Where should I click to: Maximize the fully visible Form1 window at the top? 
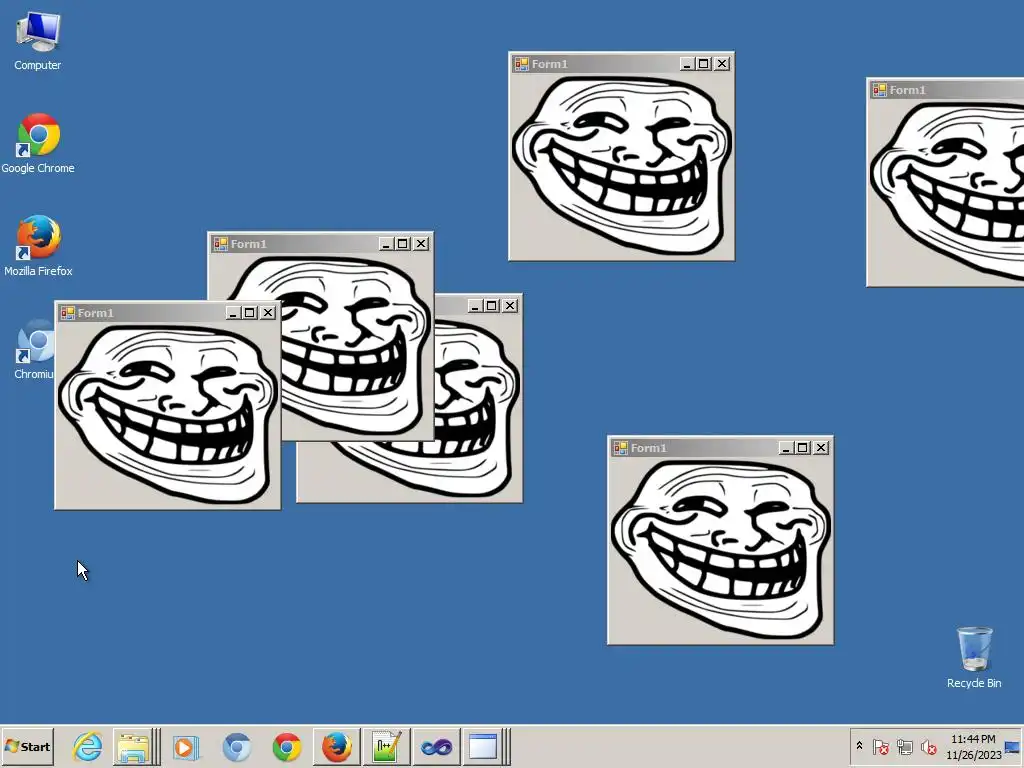pyautogui.click(x=704, y=63)
